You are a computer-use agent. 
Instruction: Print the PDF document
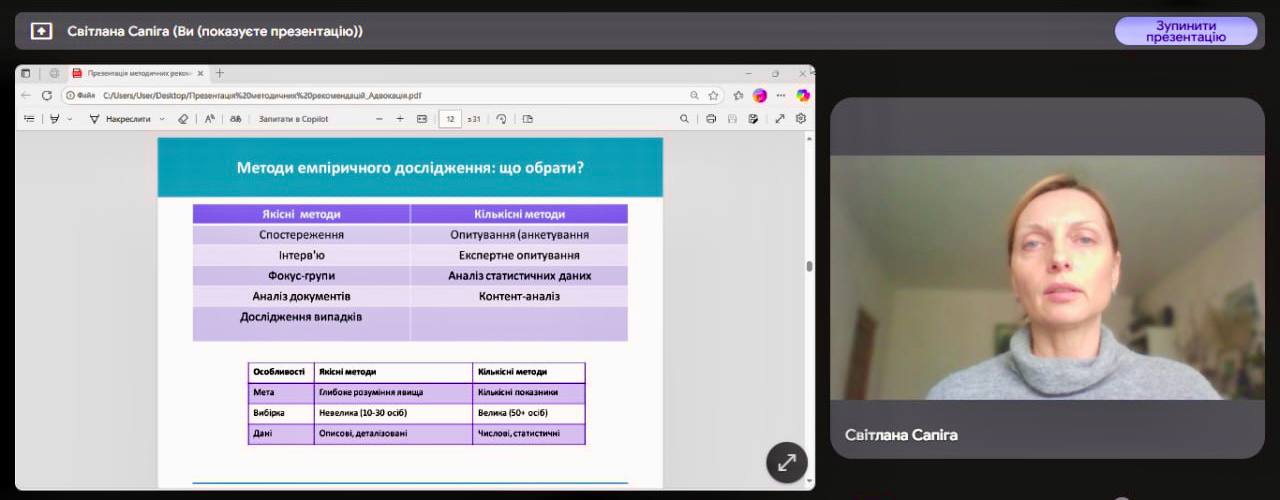click(x=711, y=118)
